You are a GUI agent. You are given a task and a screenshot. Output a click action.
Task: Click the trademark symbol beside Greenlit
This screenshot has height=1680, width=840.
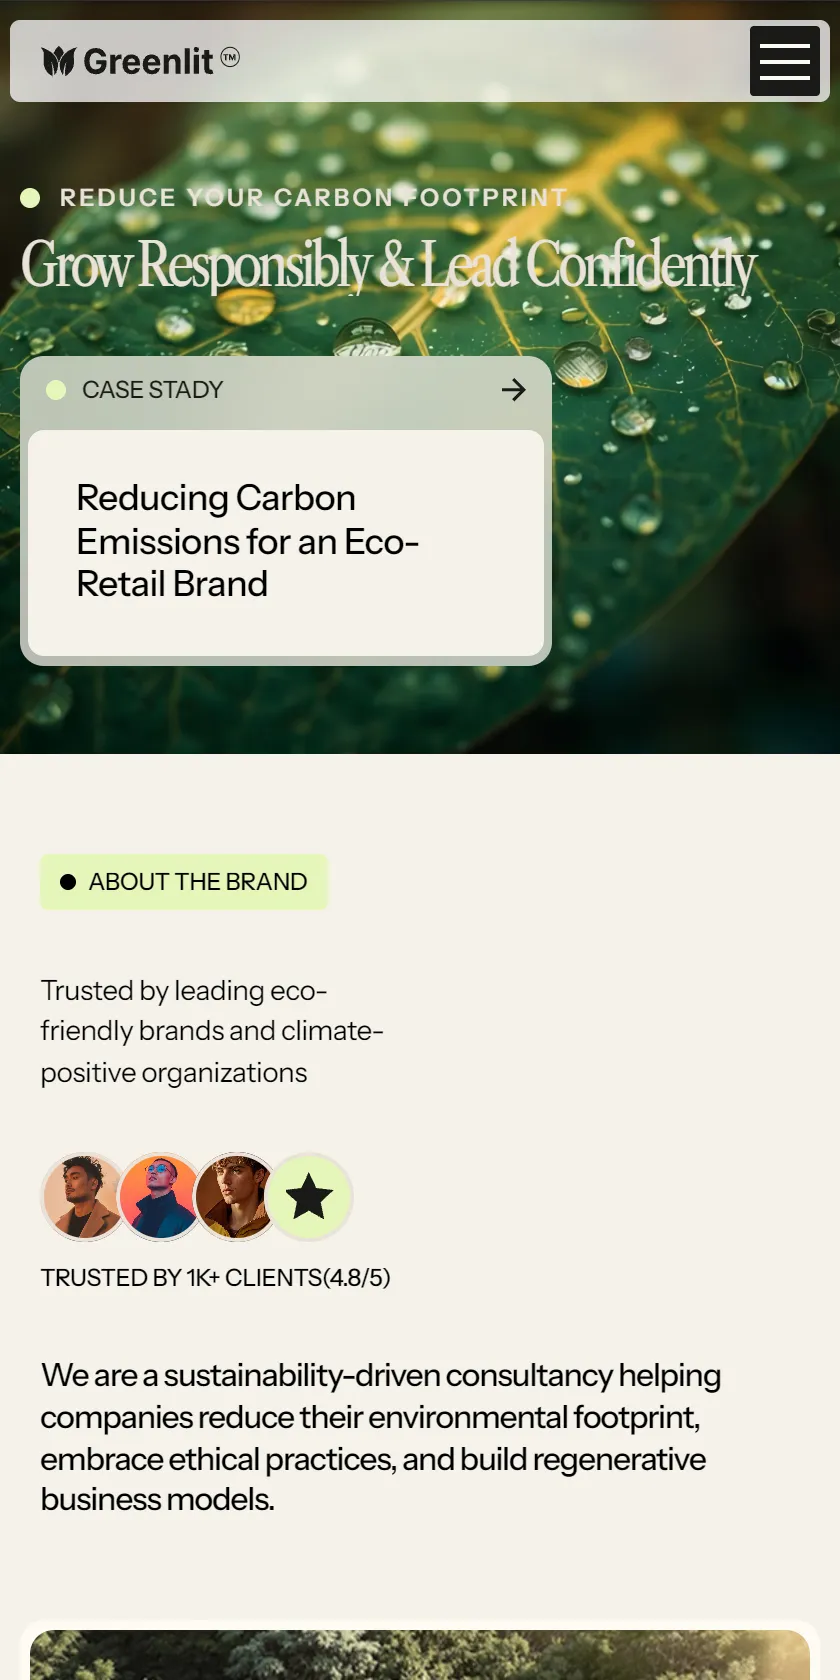[230, 57]
